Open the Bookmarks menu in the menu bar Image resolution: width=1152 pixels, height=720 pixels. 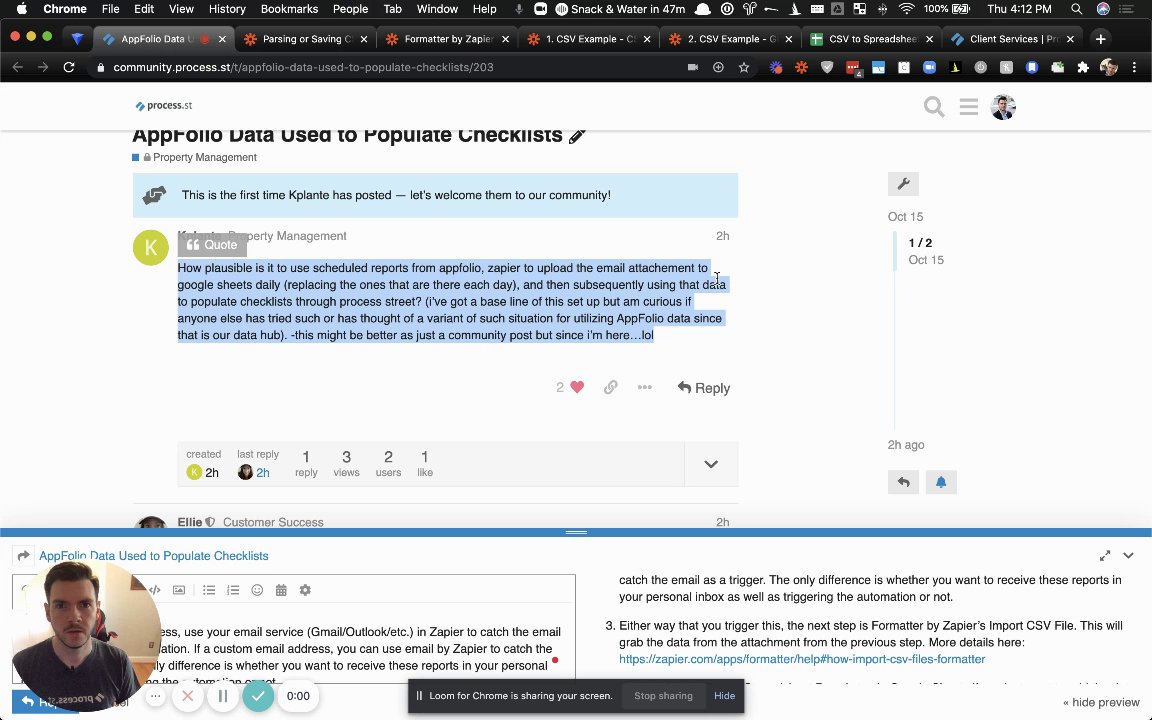coord(289,9)
